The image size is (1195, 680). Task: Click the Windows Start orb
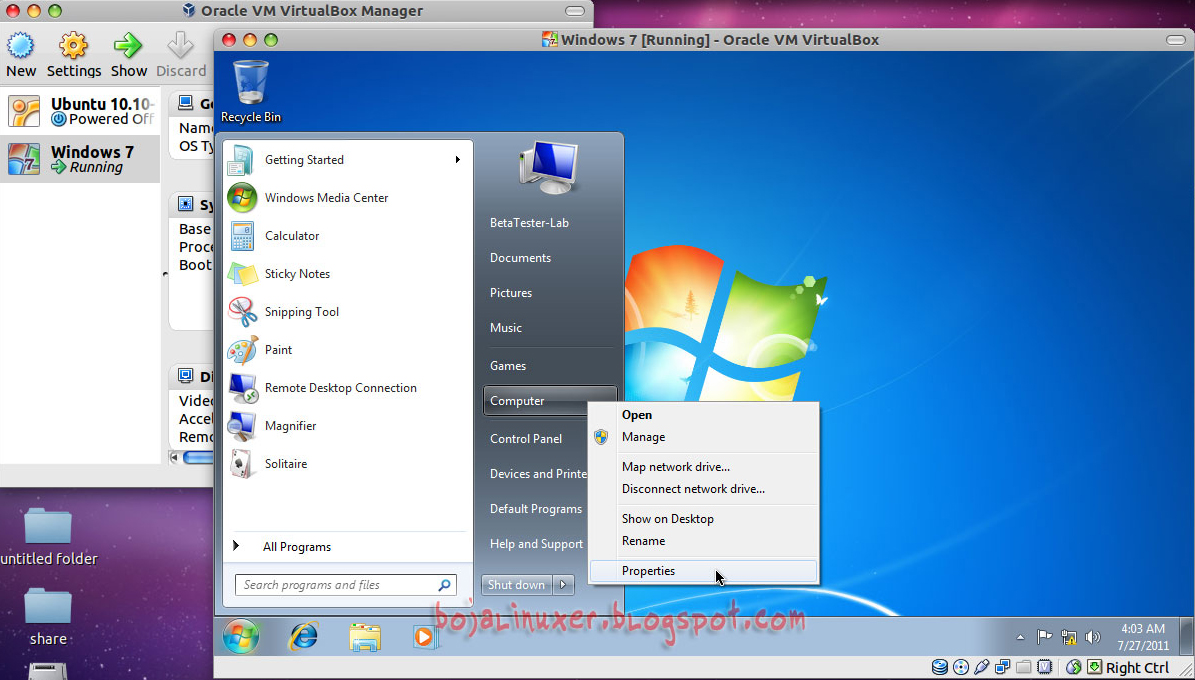point(241,637)
